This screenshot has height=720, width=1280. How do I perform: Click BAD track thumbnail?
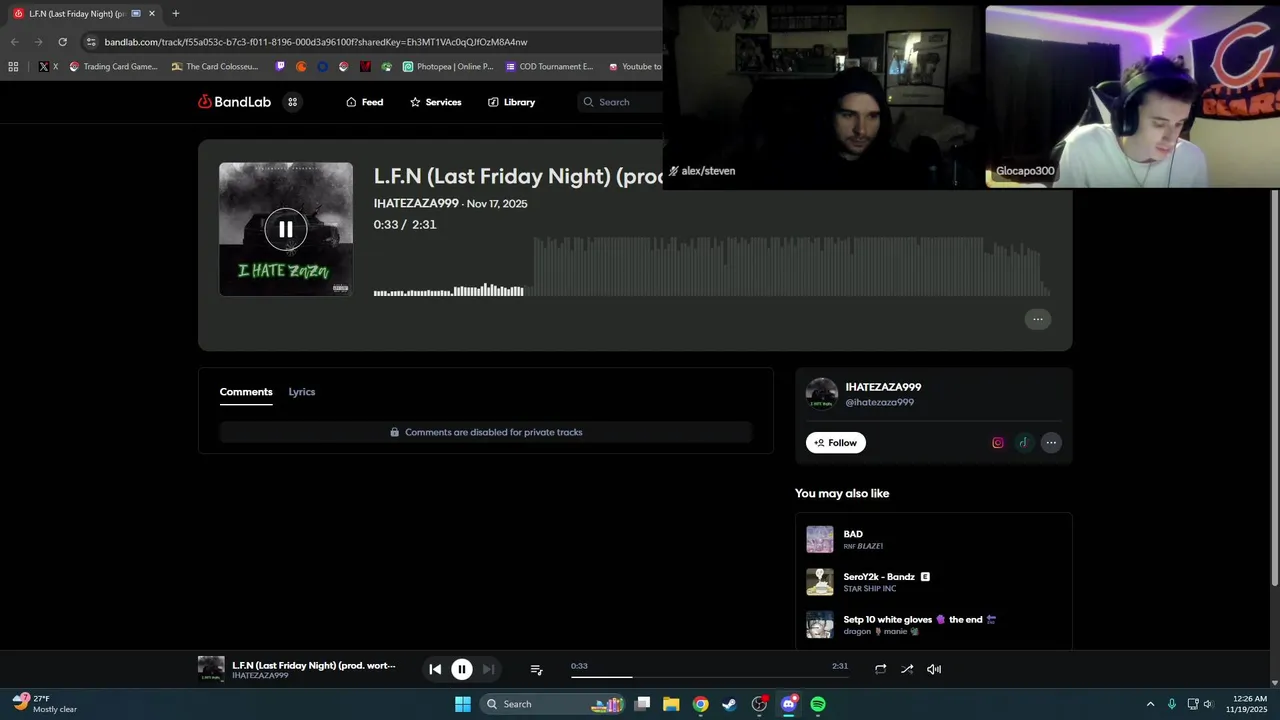coord(820,540)
